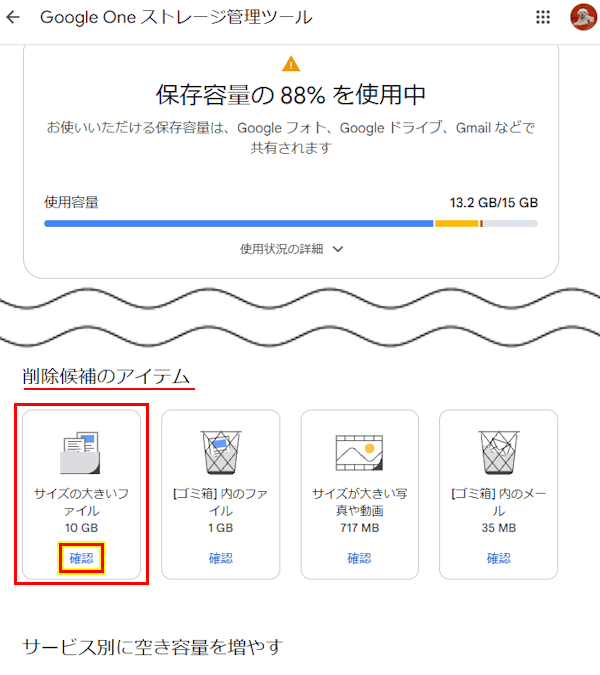Viewport: 600px width, 675px height.
Task: Click the 13.2 GB/15 GB usage value
Action: (494, 203)
